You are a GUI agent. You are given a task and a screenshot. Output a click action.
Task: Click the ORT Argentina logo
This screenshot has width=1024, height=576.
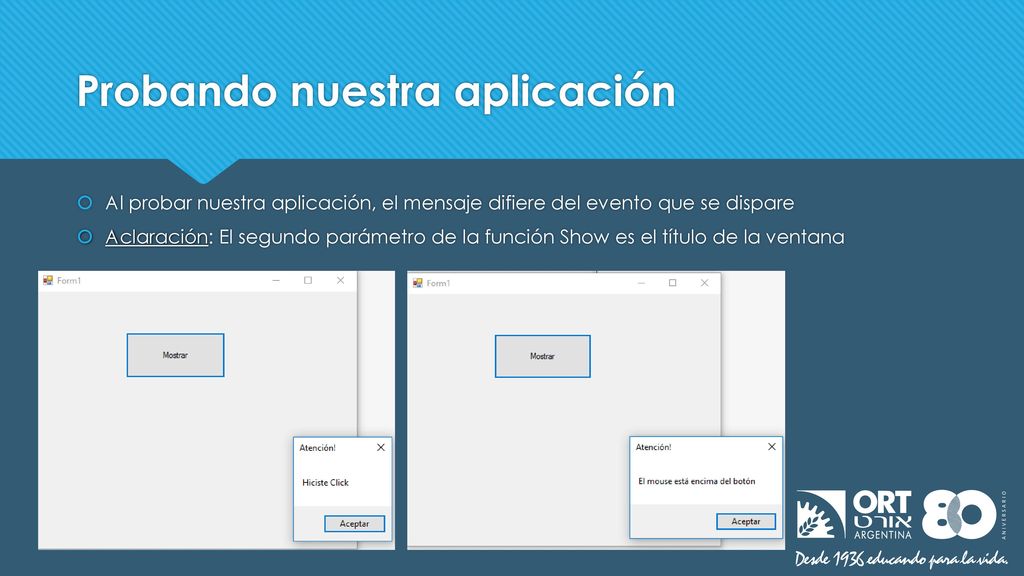pyautogui.click(x=854, y=515)
